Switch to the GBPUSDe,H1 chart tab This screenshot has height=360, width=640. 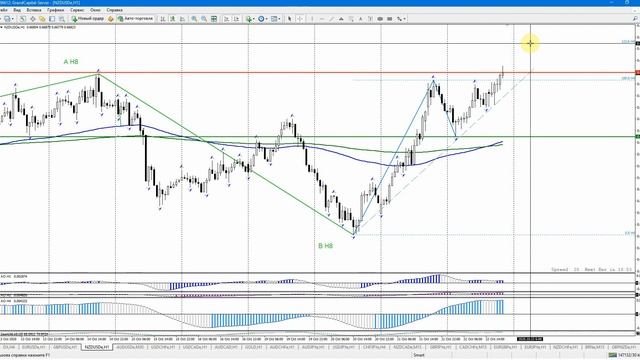(65, 347)
